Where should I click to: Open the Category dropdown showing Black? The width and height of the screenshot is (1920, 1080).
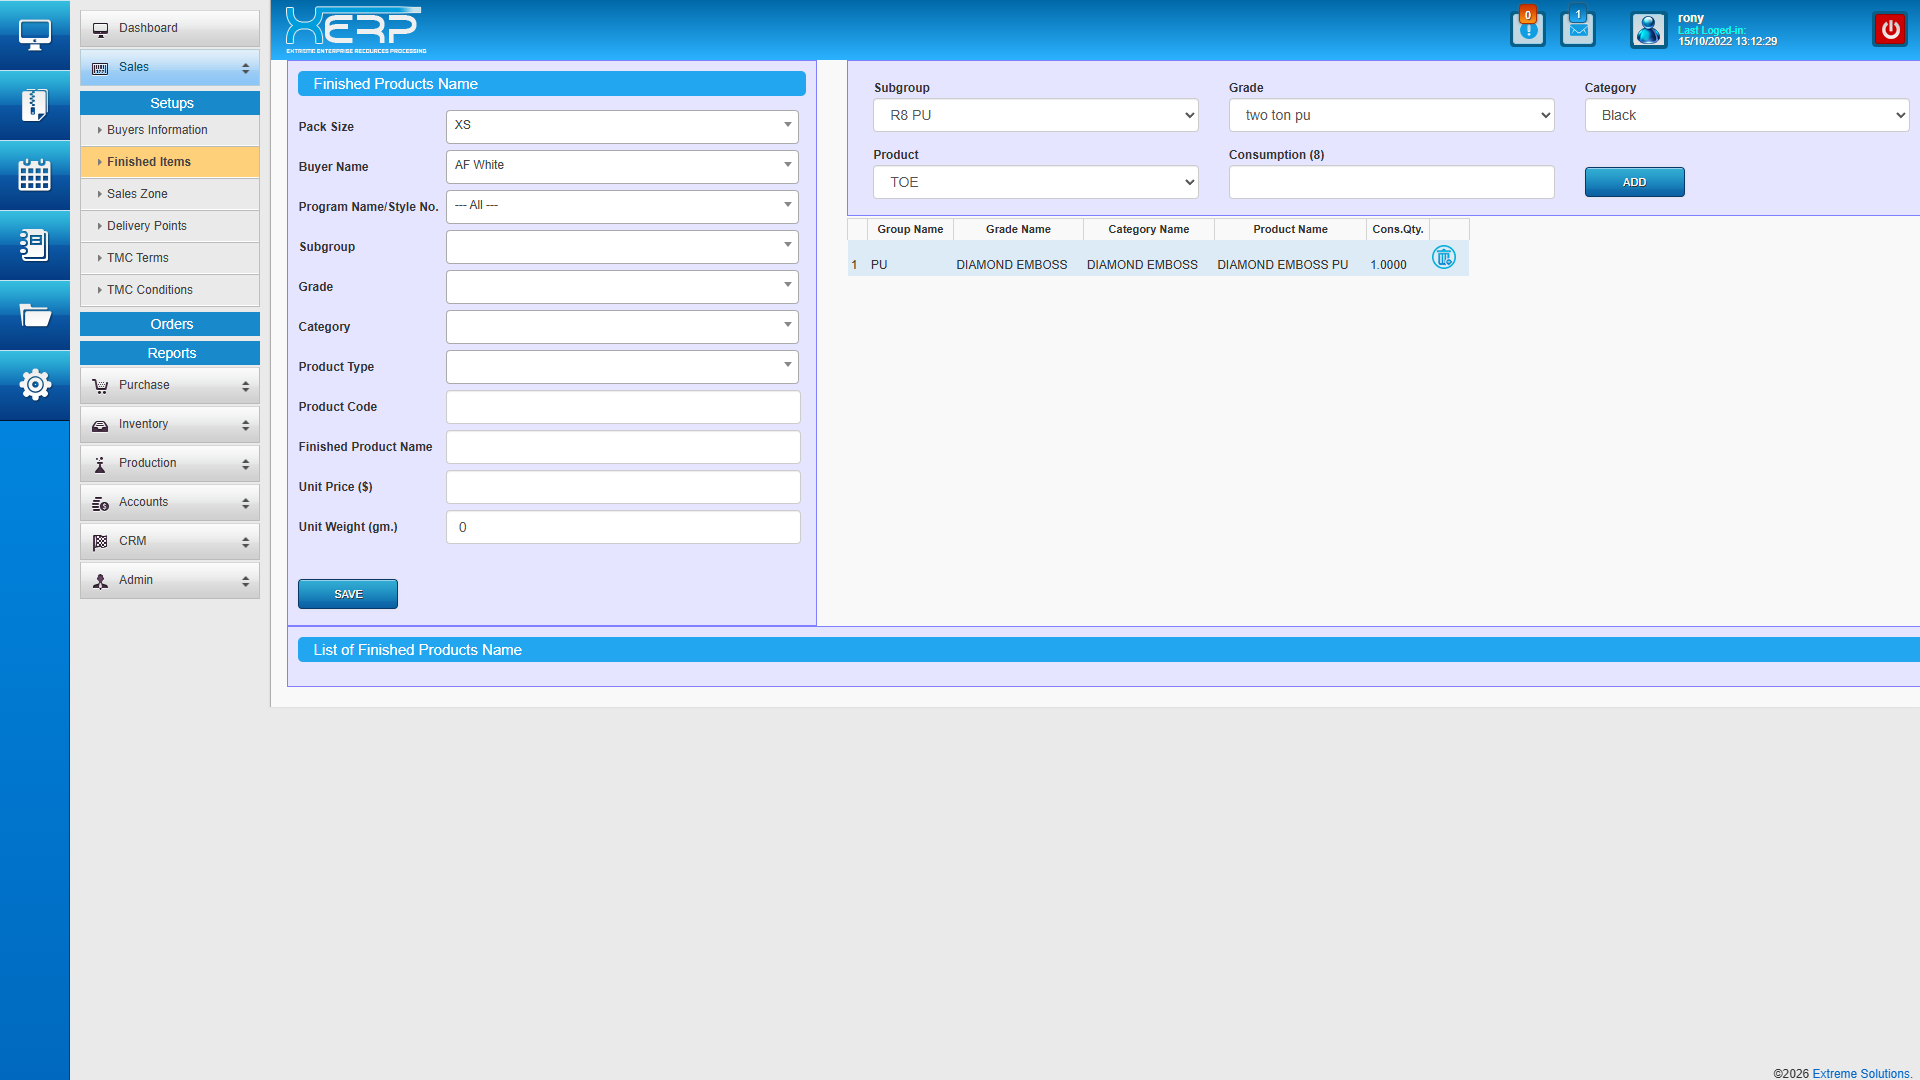point(1746,115)
